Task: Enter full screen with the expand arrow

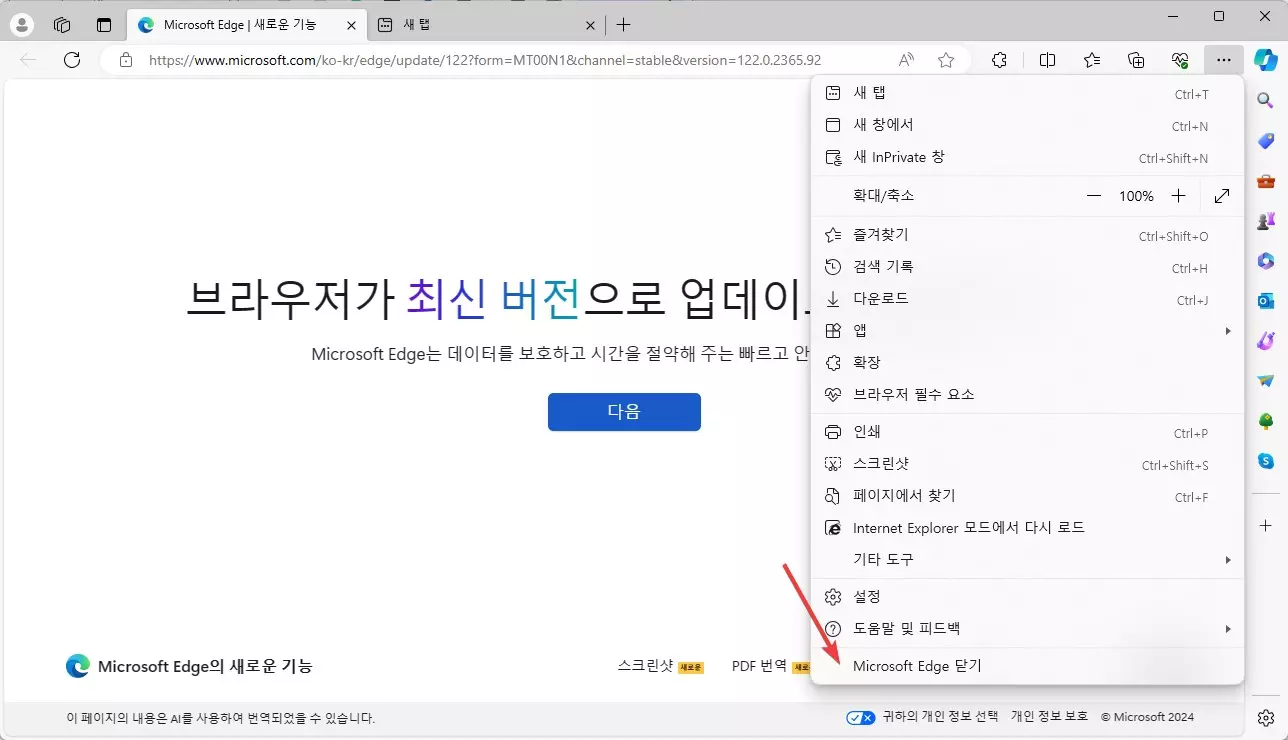Action: 1222,196
